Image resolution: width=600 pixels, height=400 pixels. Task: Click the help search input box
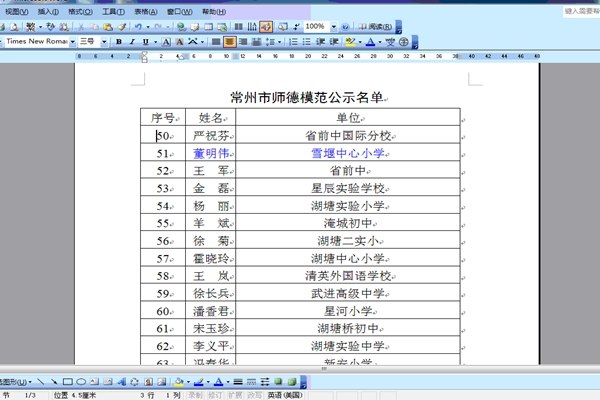click(581, 11)
